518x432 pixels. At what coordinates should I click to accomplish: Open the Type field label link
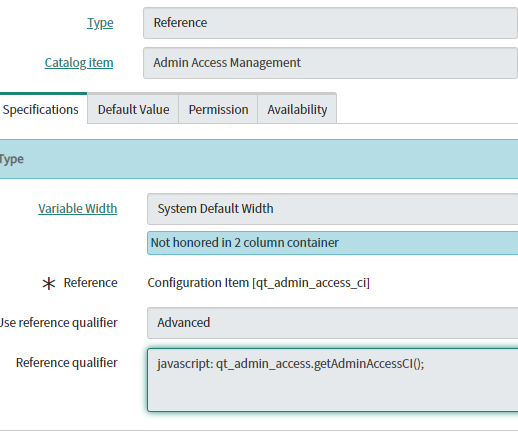pyautogui.click(x=100, y=23)
